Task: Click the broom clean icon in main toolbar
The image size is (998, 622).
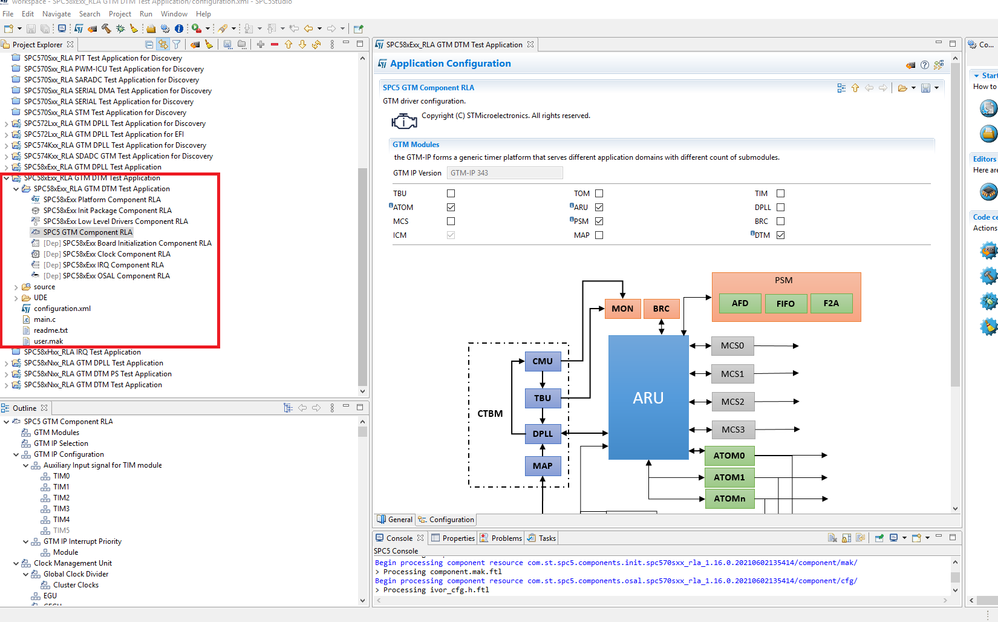Action: click(134, 29)
